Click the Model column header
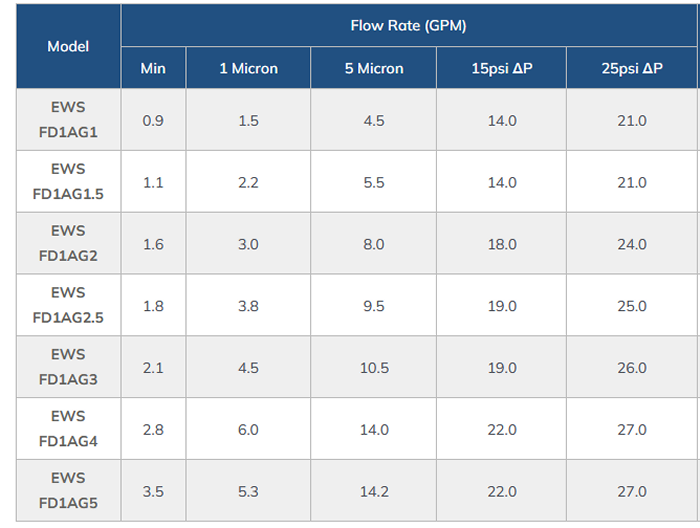 pos(68,46)
